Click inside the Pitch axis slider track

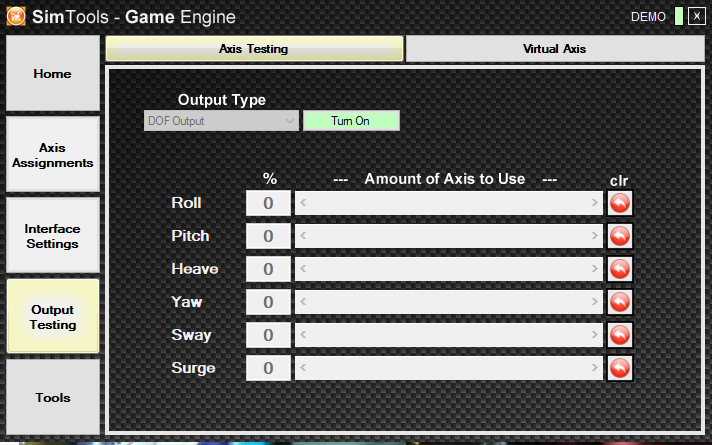tap(449, 236)
